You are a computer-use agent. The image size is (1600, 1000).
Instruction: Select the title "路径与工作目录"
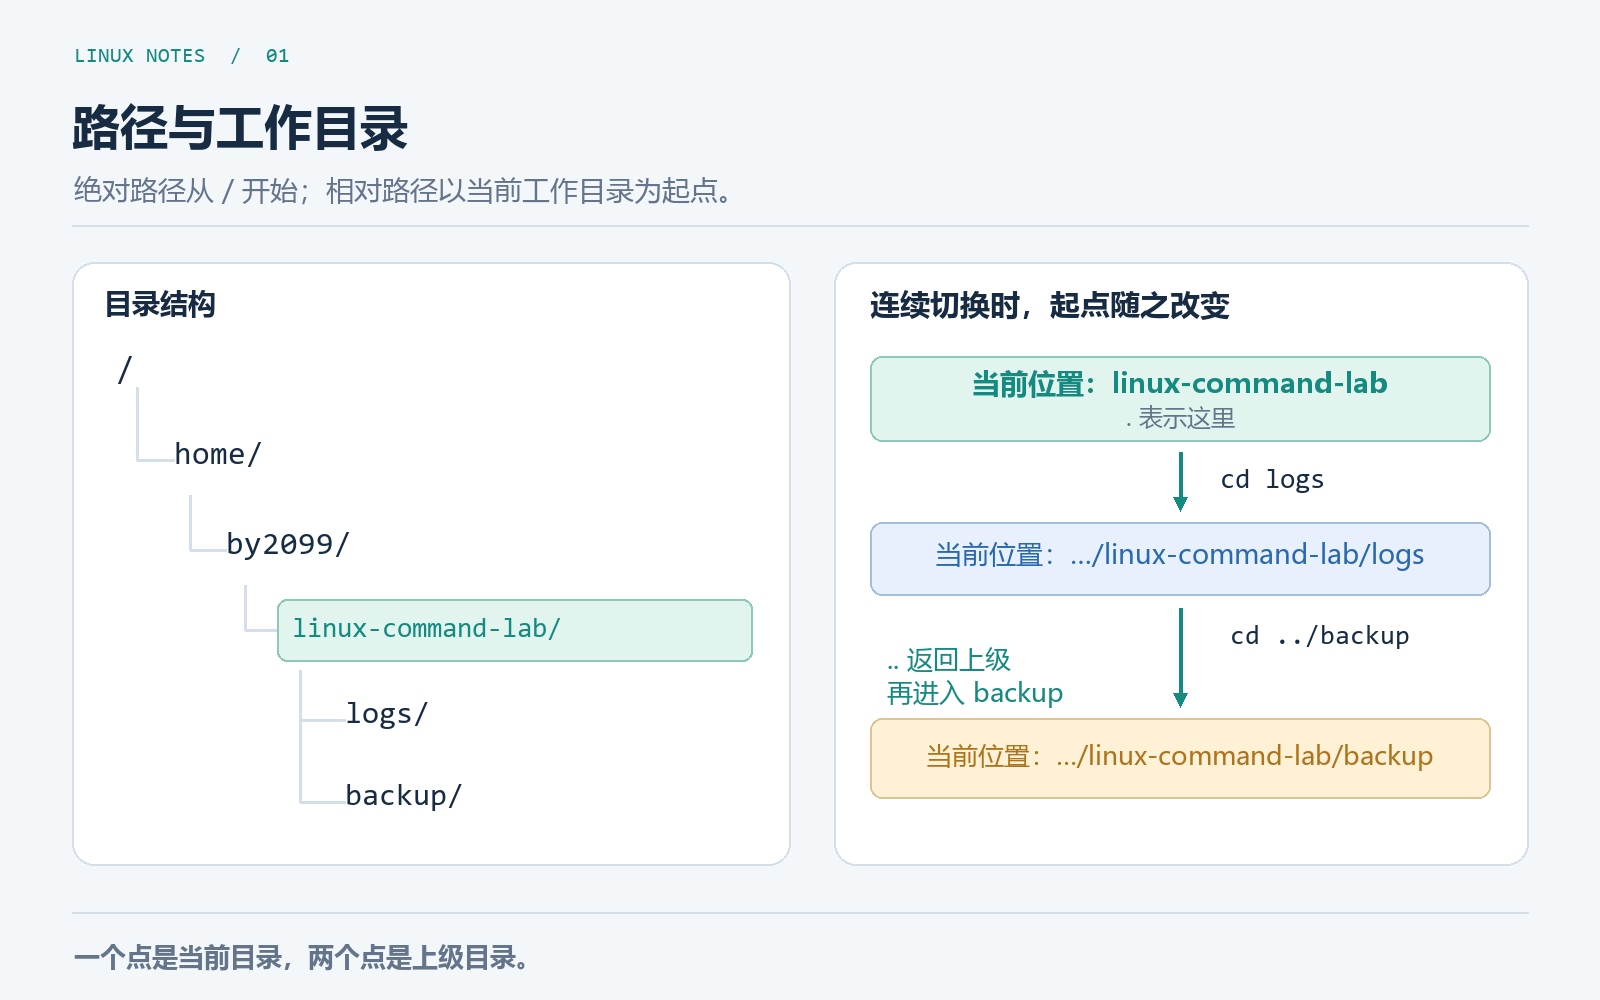[240, 129]
